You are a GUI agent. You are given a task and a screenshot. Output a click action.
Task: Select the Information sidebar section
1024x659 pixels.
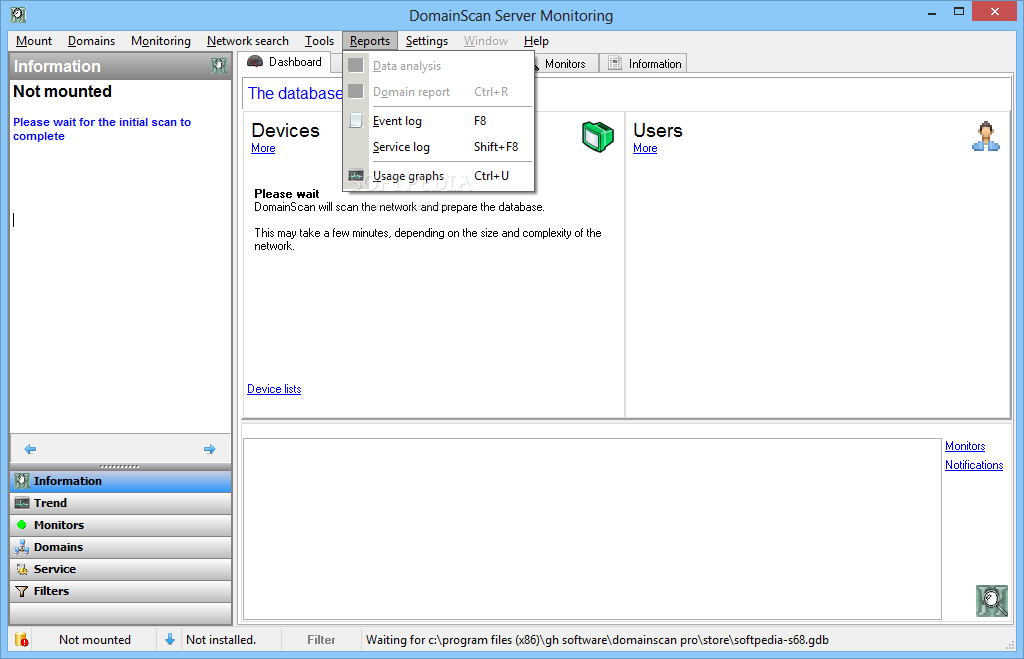(x=121, y=481)
